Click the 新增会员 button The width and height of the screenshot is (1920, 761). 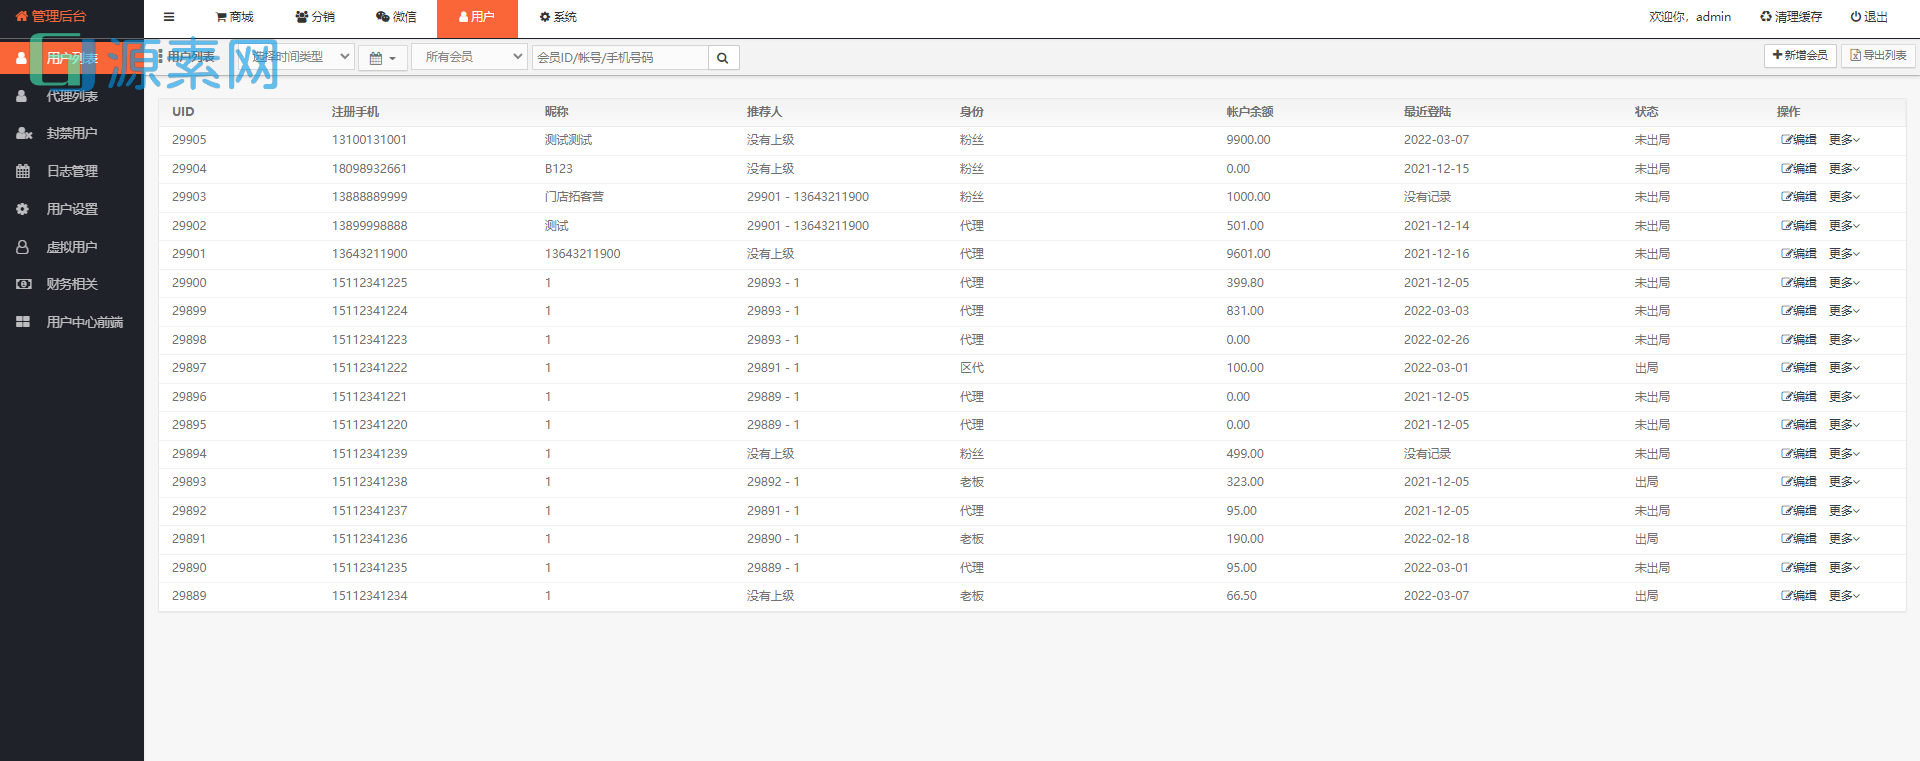click(x=1799, y=56)
